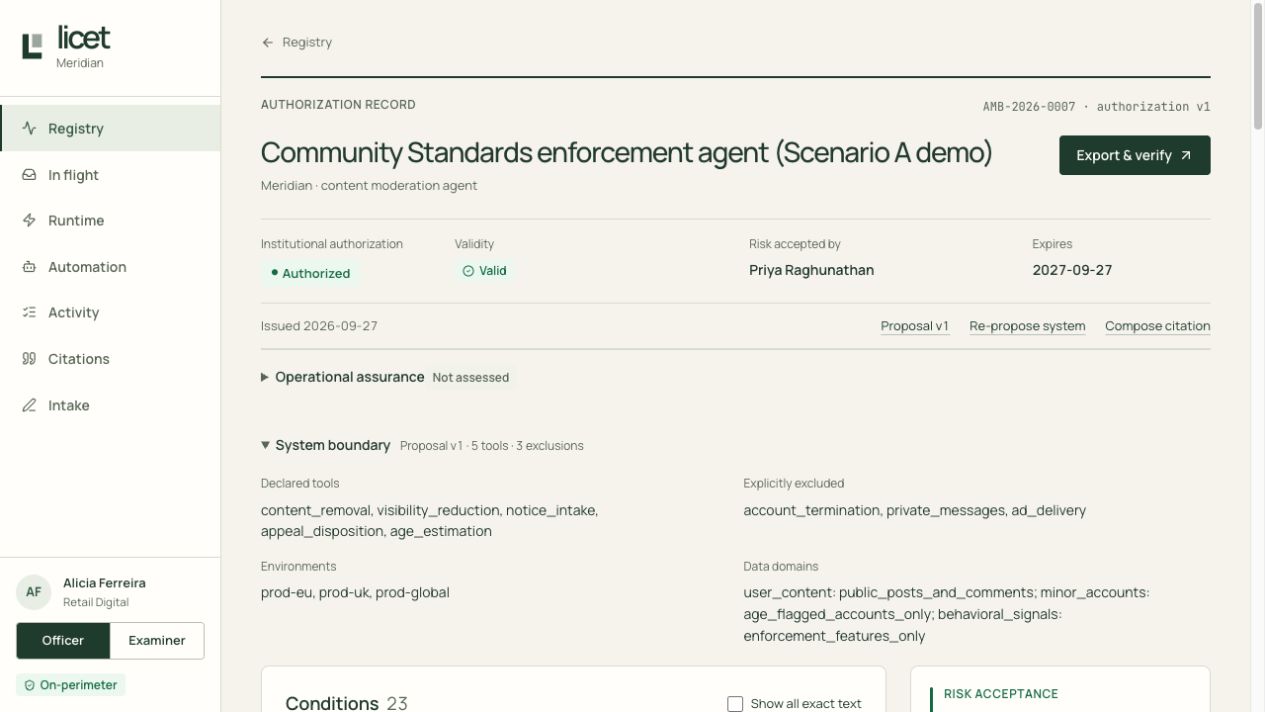Click the Valid status badge
Screen dimensions: 1265x712
point(485,271)
